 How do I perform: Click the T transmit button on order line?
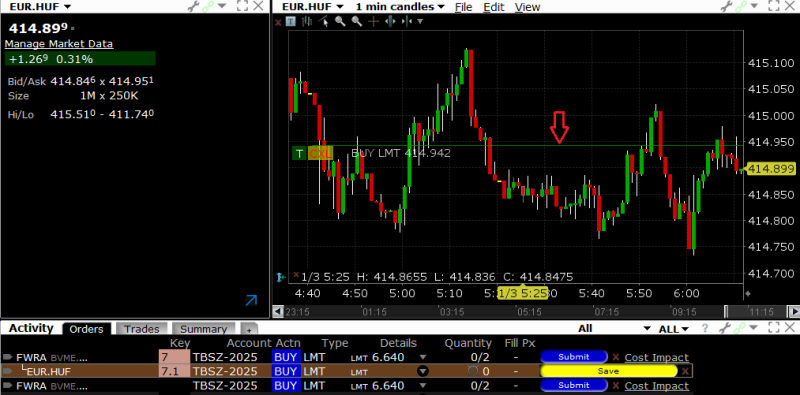[299, 153]
